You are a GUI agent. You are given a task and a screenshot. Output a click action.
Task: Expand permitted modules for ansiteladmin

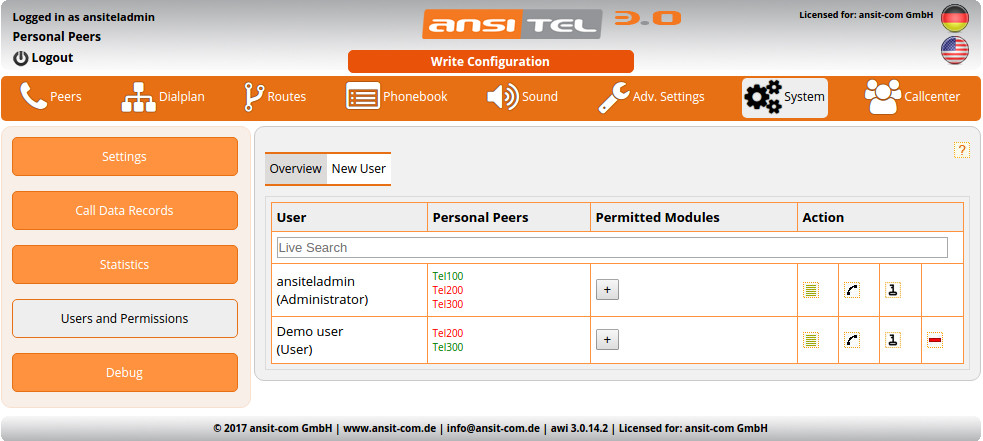[607, 290]
